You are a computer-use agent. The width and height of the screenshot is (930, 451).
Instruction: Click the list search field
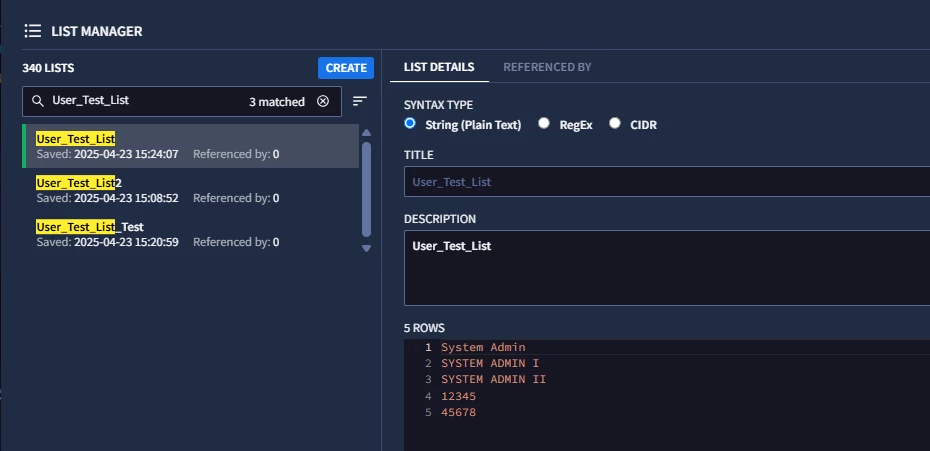[x=181, y=101]
